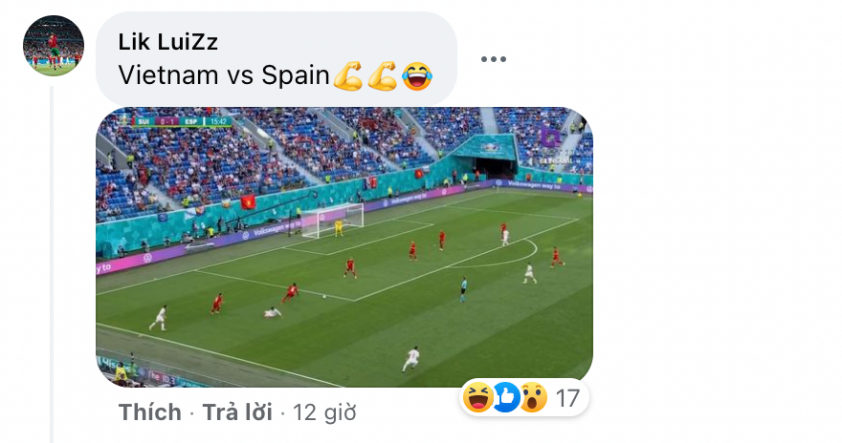Click the tears-of-joy emoji in the comment
Screen dimensions: 842x443
pyautogui.click(x=417, y=76)
